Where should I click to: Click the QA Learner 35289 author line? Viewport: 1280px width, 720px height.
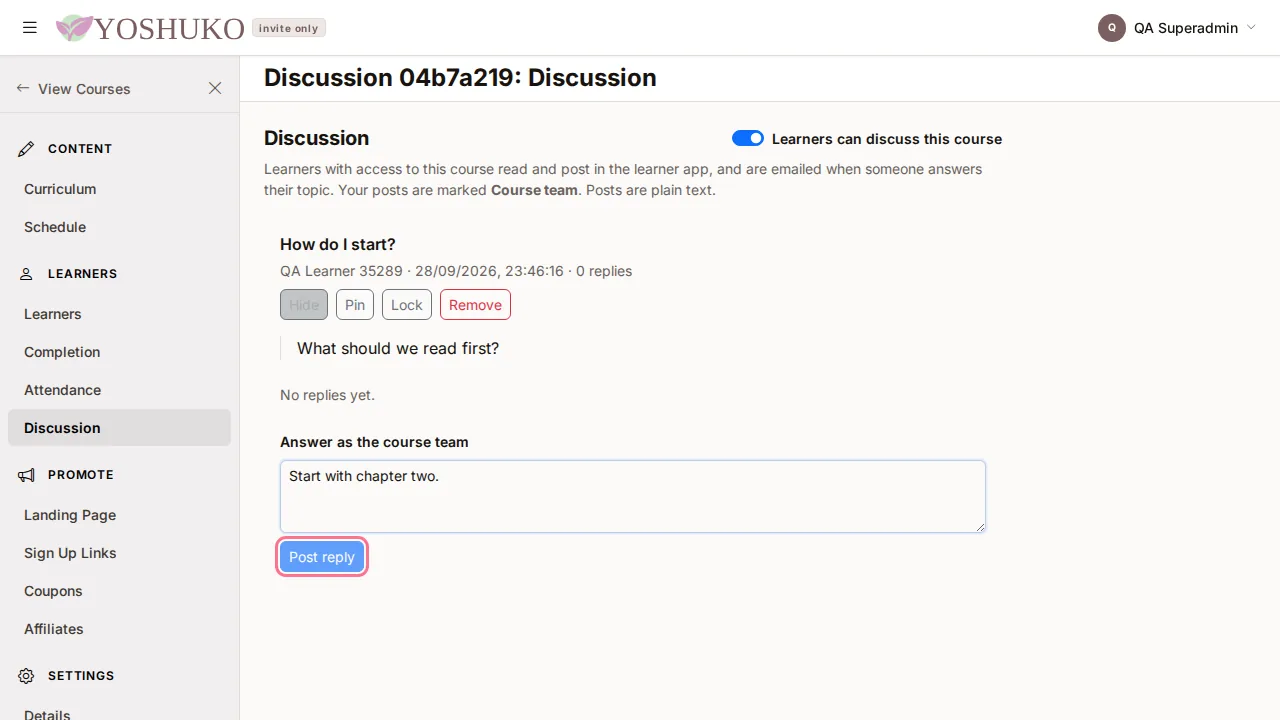(456, 271)
